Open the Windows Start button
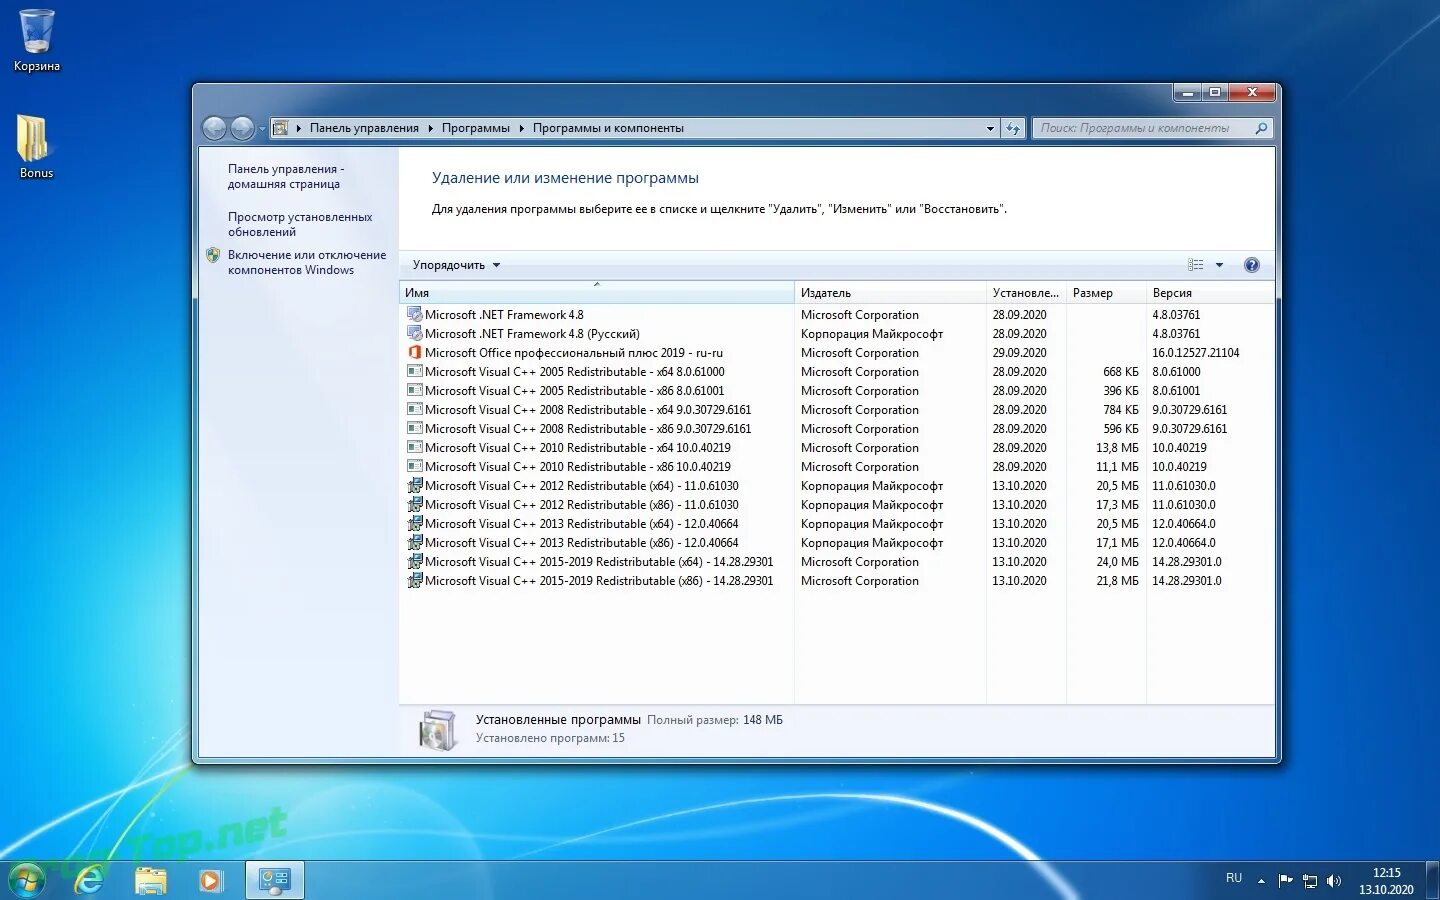This screenshot has width=1440, height=900. pos(27,880)
